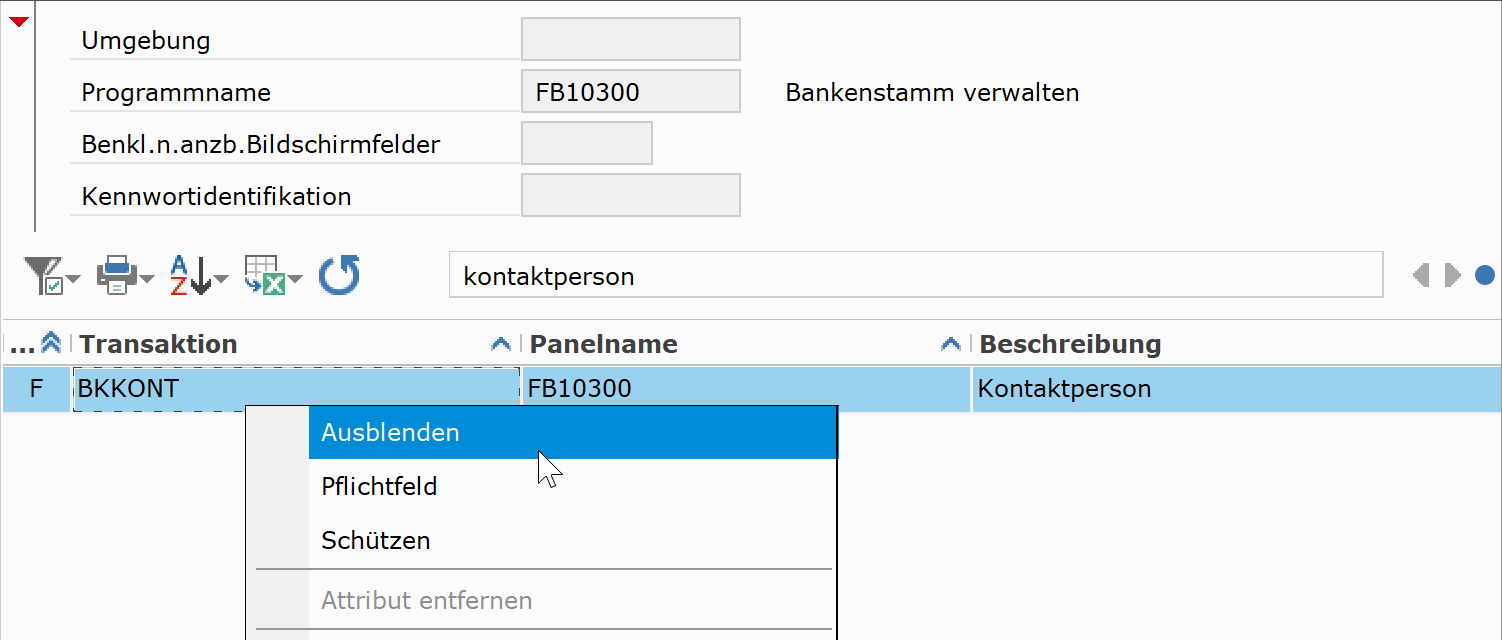
Task: Collapse the red triangle section marker
Action: point(18,21)
